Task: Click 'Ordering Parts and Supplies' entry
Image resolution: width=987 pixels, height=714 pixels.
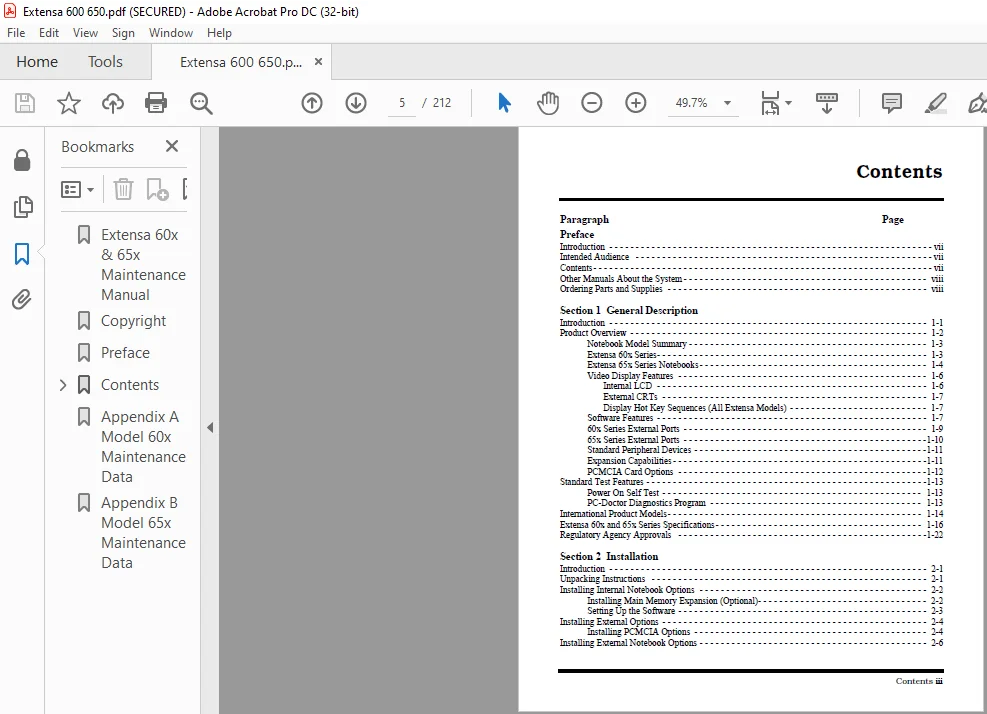Action: pyautogui.click(x=611, y=289)
